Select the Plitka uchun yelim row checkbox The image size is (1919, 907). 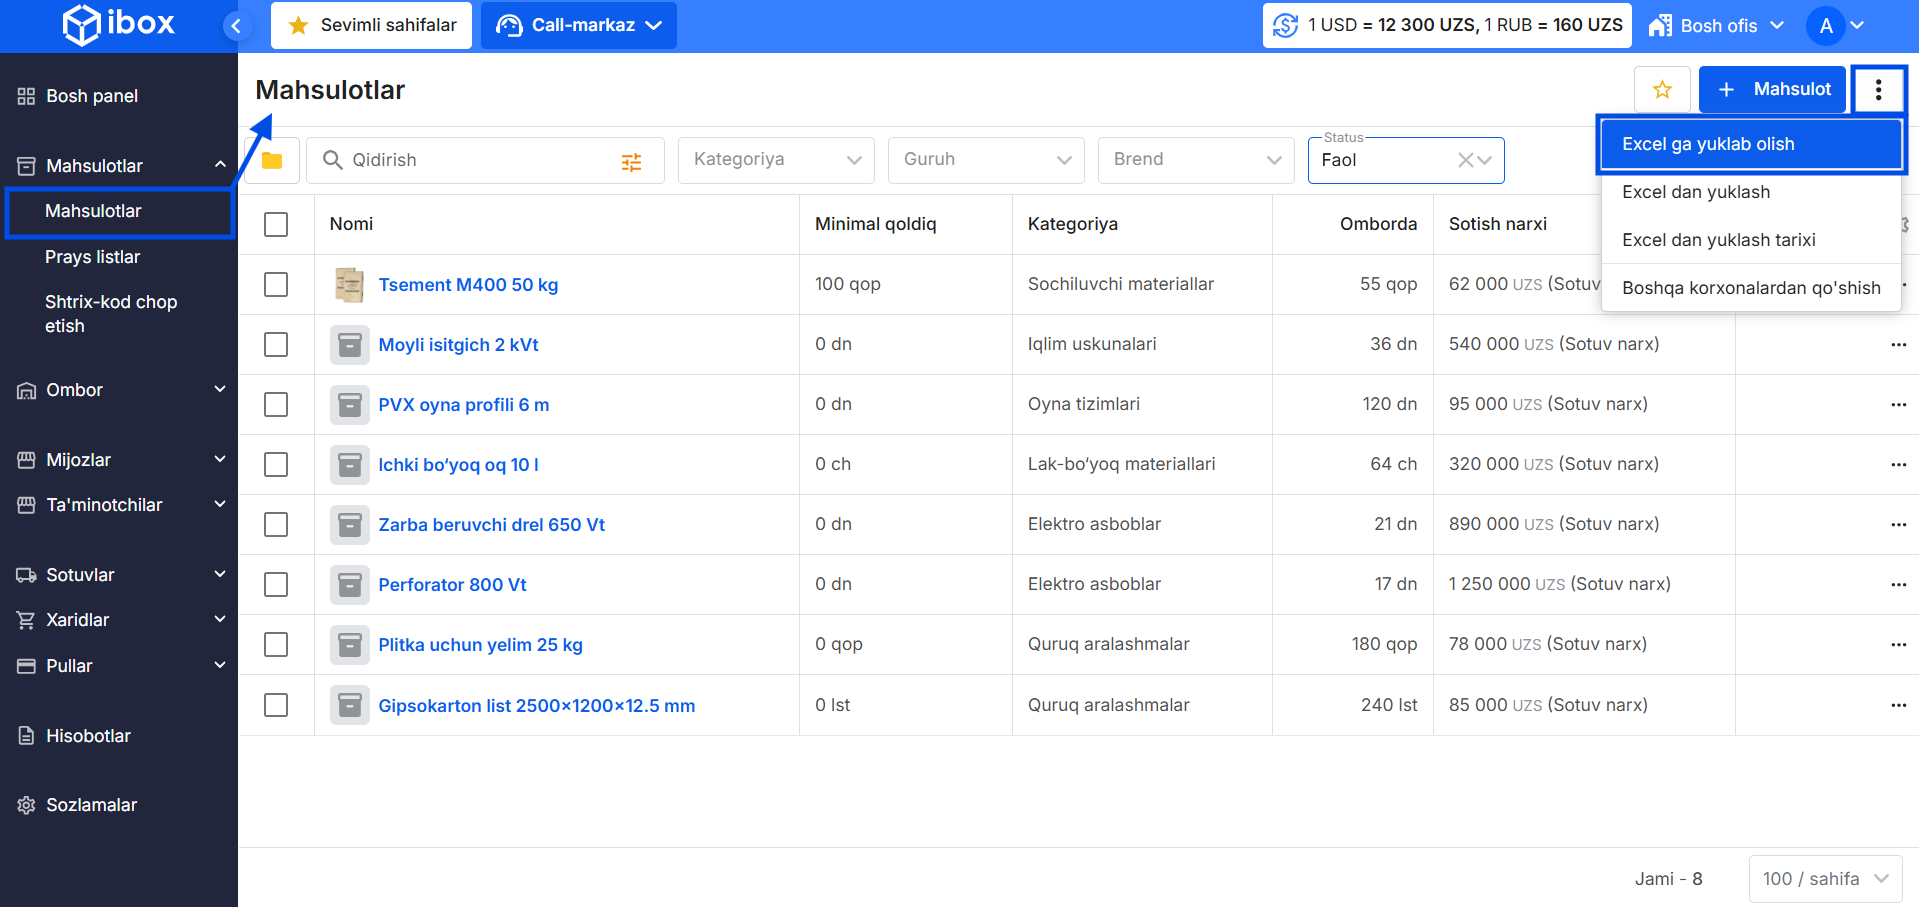(276, 645)
